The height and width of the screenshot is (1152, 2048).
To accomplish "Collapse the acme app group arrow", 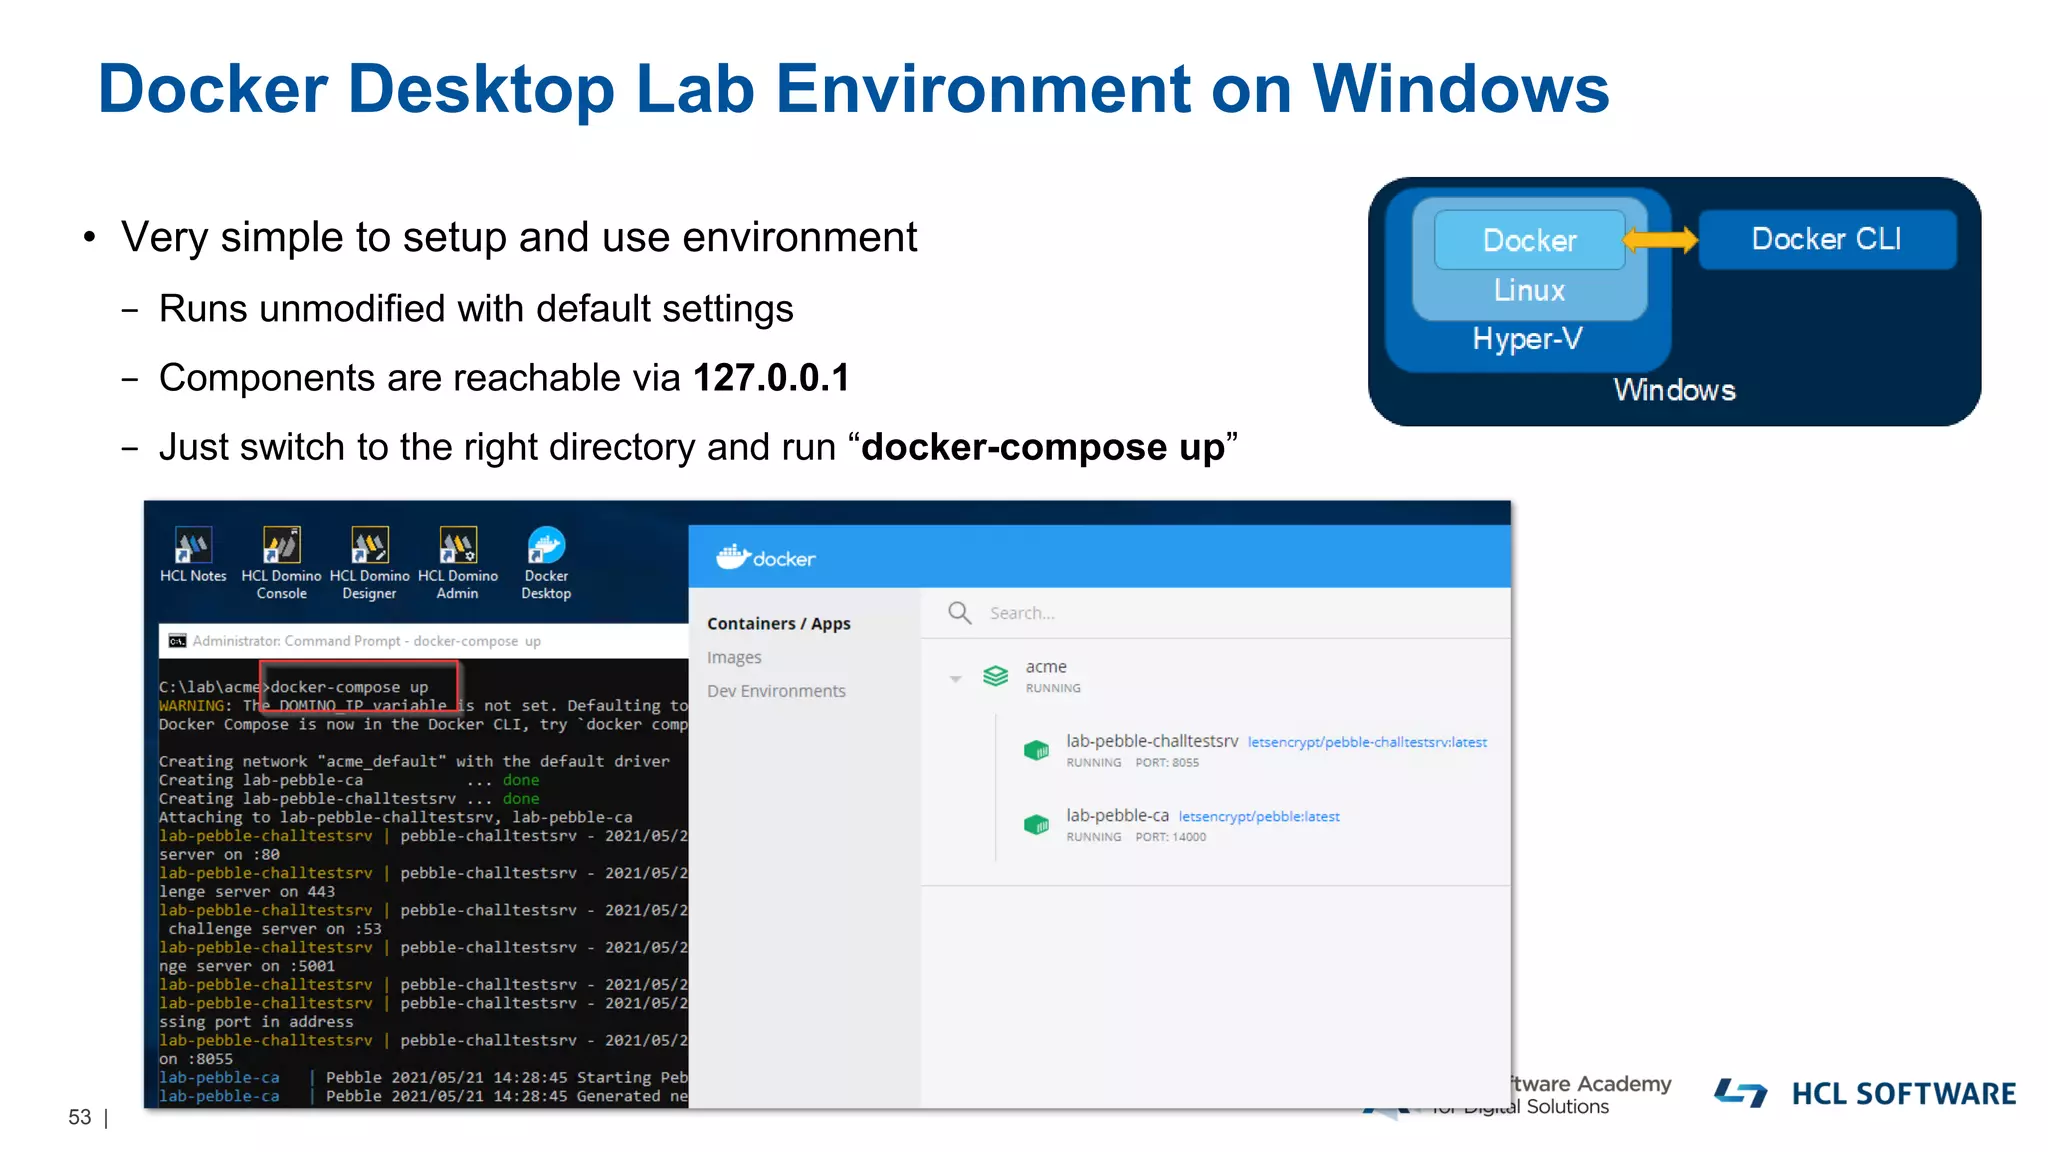I will tap(955, 679).
